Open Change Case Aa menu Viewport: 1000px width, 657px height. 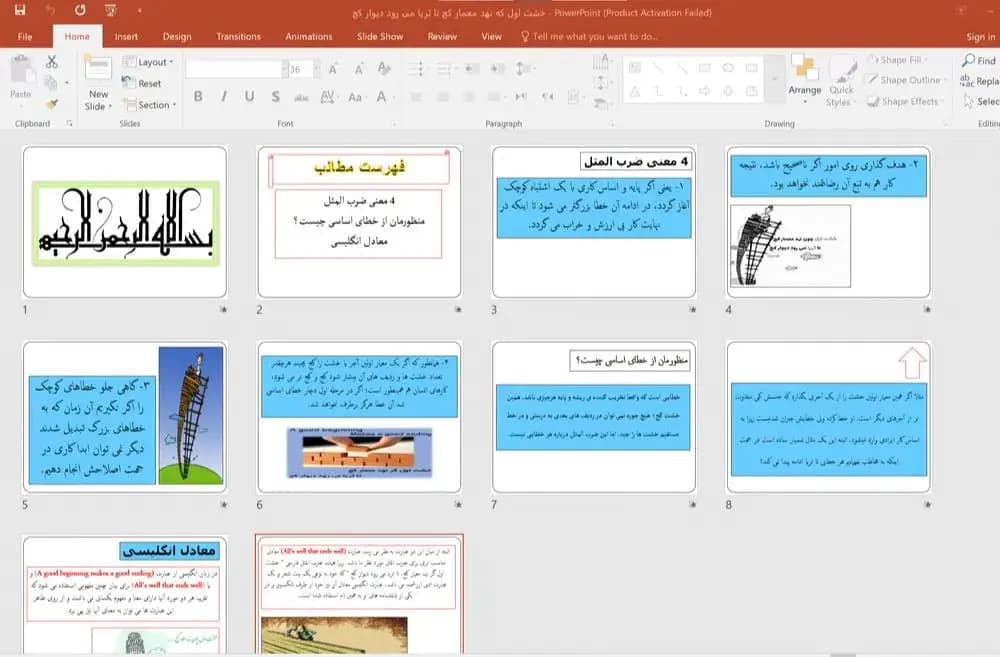(355, 97)
